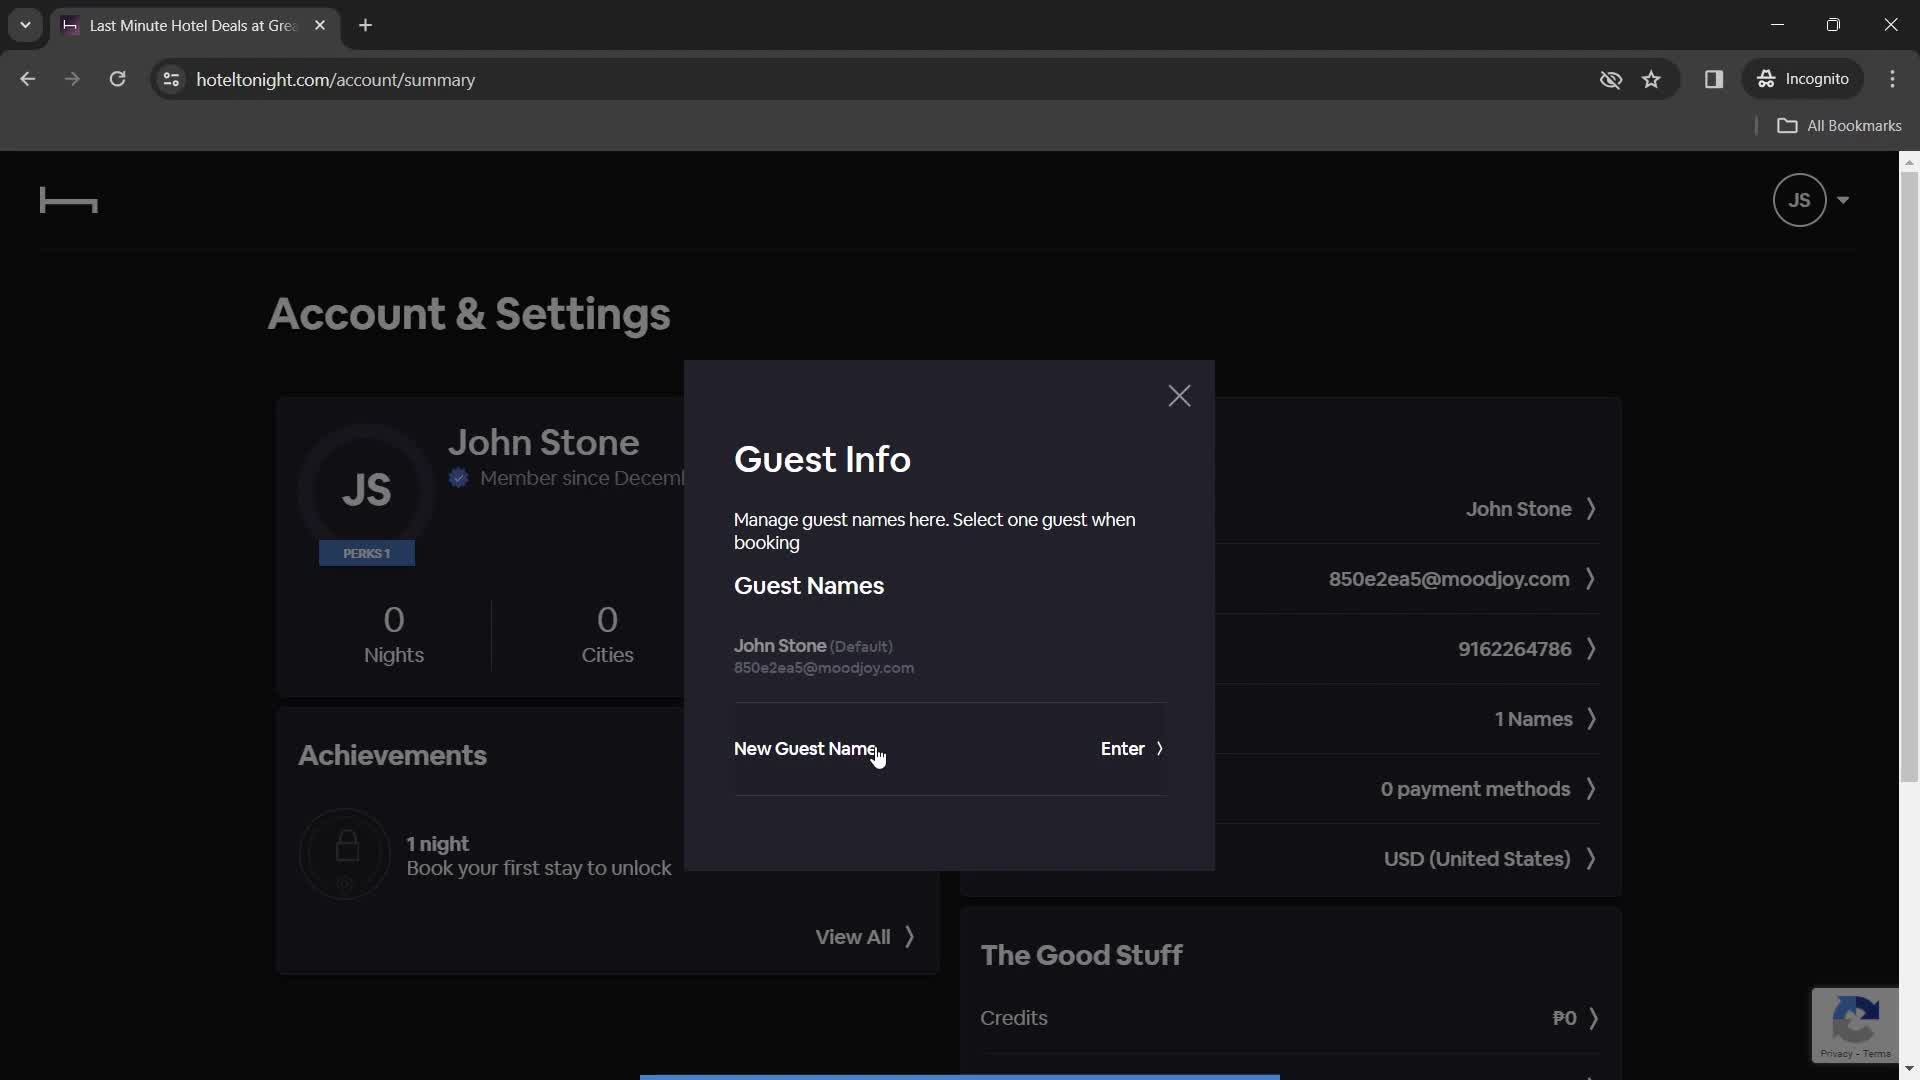Click scrollbar up arrow
1920x1080 pixels.
[x=1909, y=161]
